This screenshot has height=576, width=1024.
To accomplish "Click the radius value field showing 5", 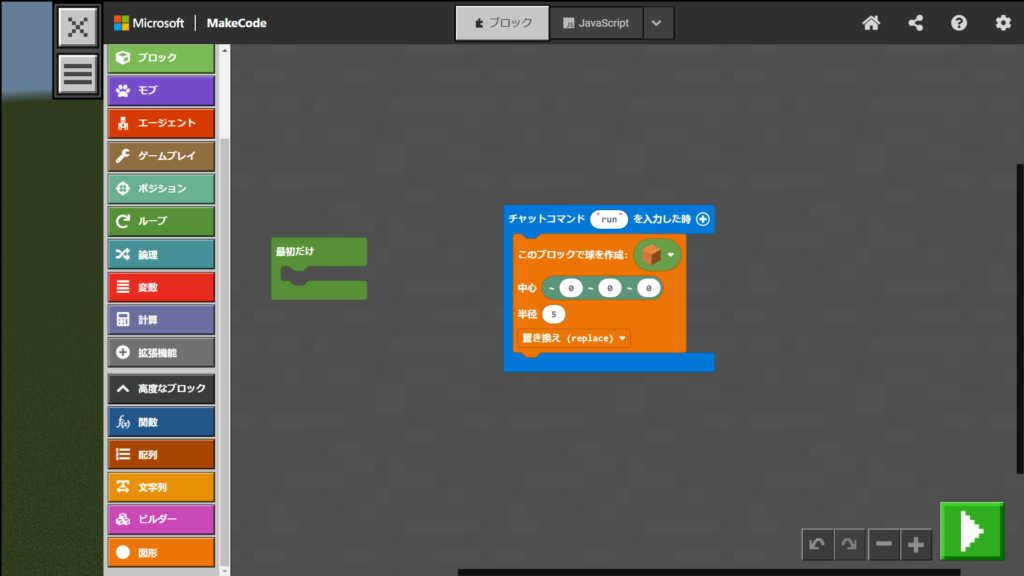I will click(553, 314).
